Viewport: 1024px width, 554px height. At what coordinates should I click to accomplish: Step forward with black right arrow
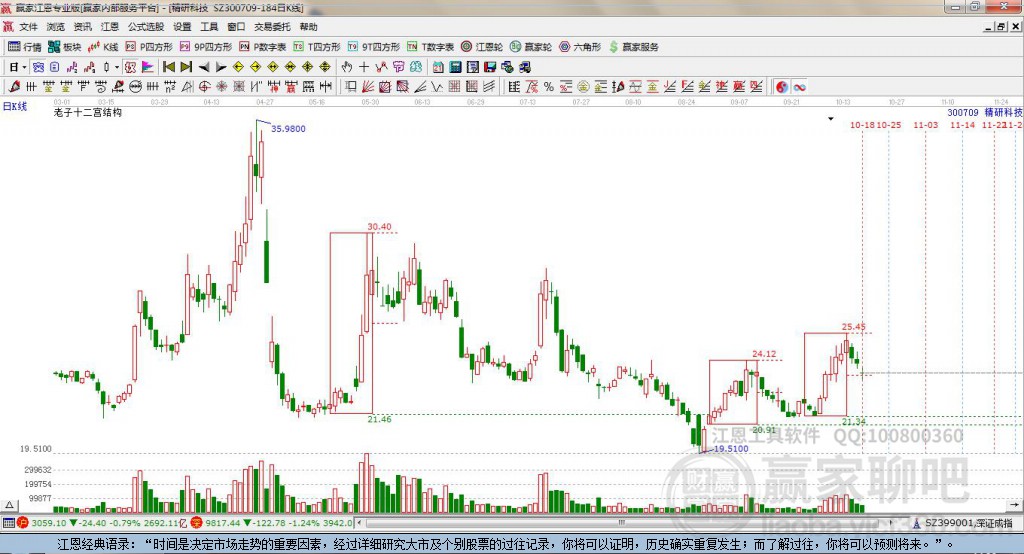pyautogui.click(x=221, y=67)
